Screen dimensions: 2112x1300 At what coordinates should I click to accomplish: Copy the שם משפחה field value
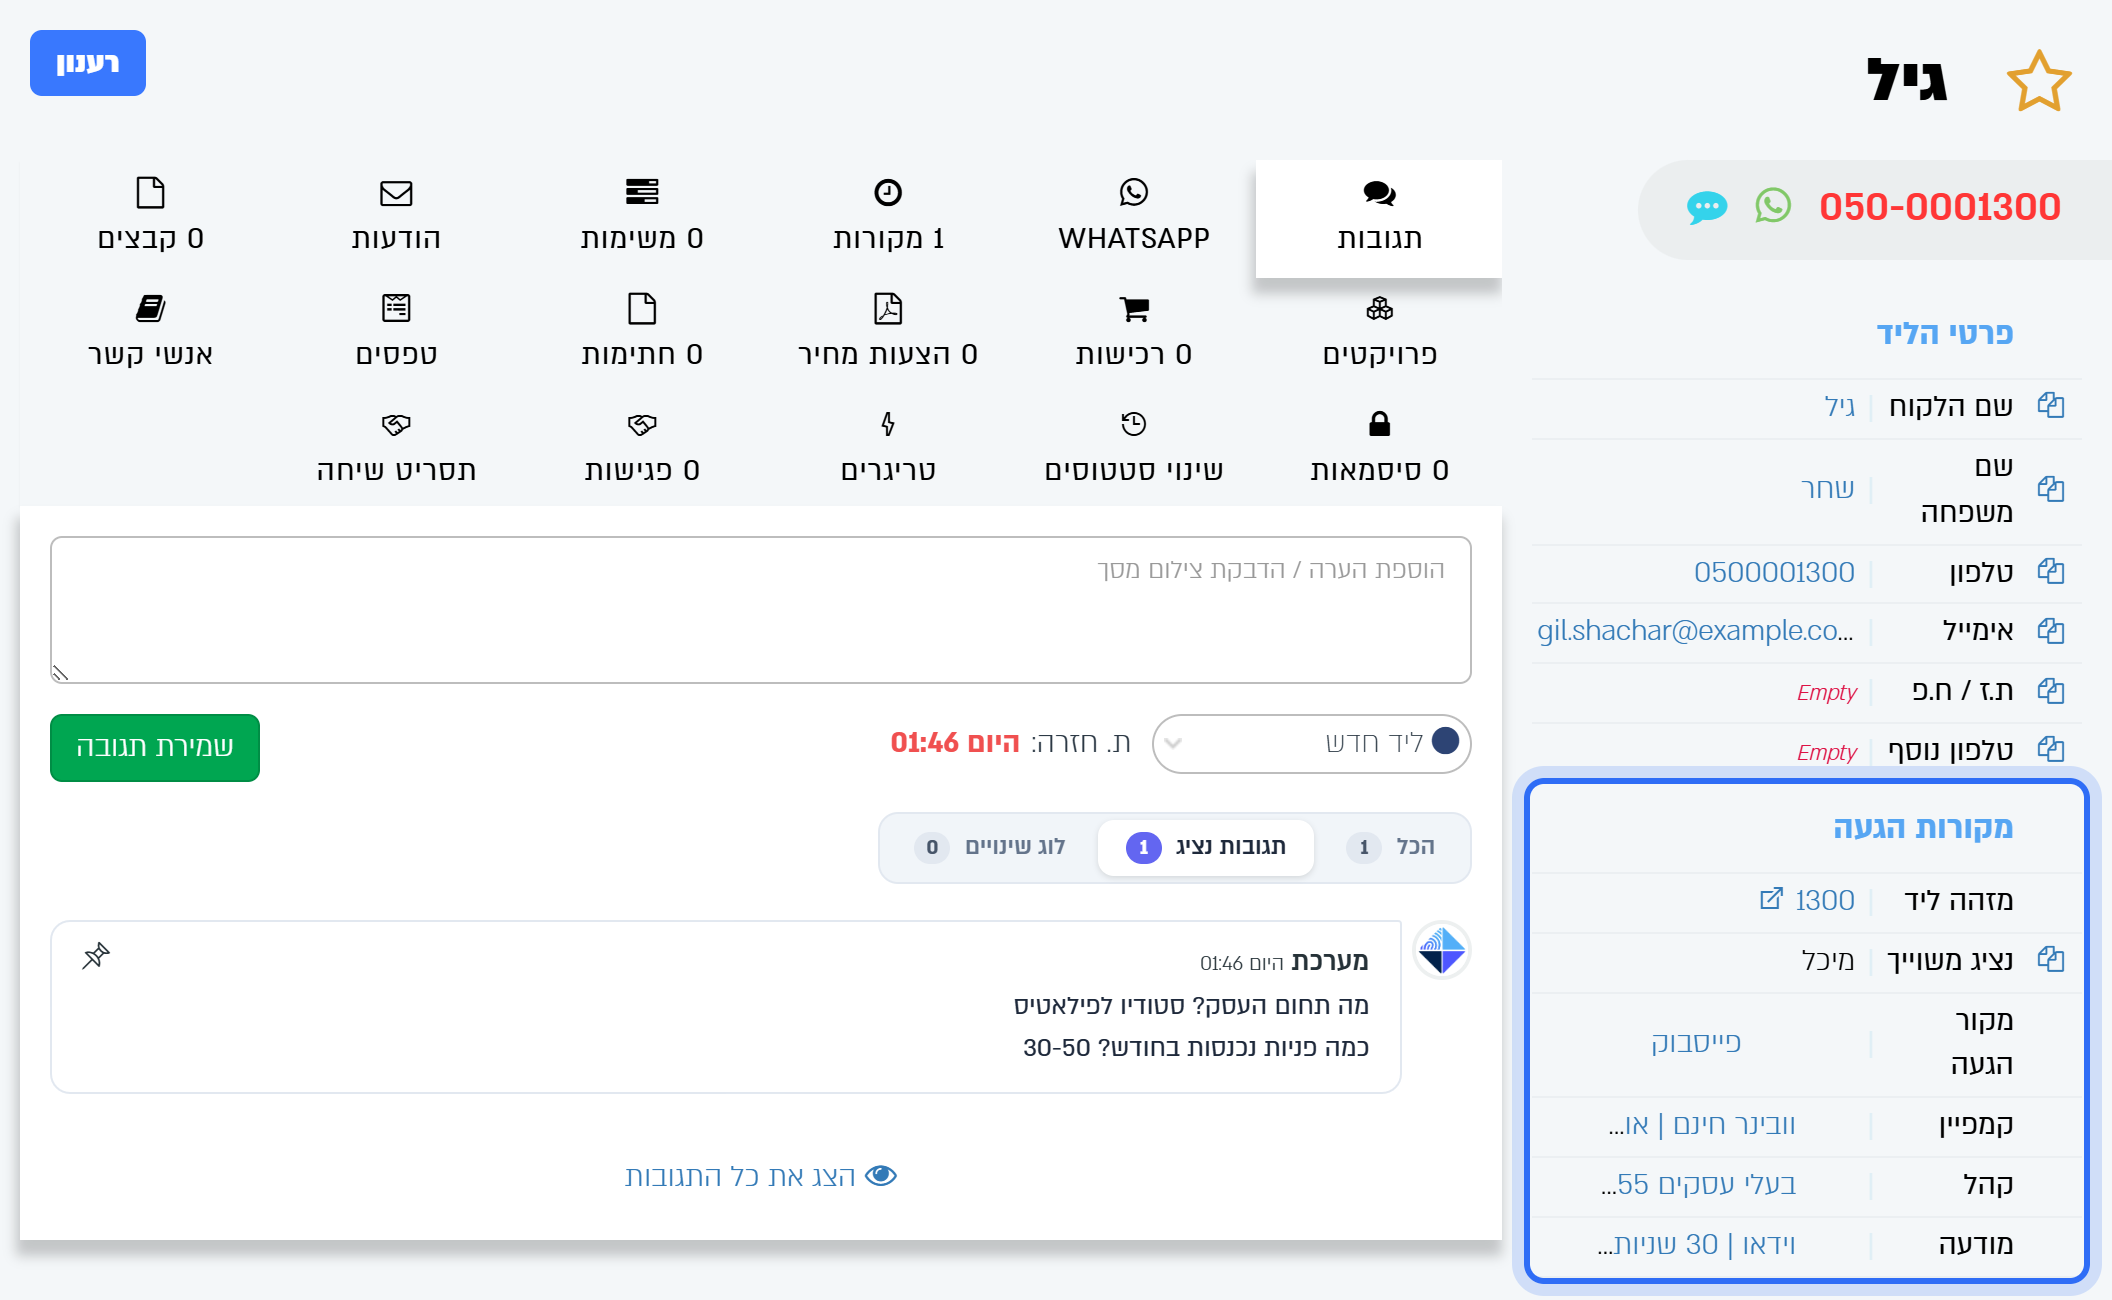coord(2051,489)
